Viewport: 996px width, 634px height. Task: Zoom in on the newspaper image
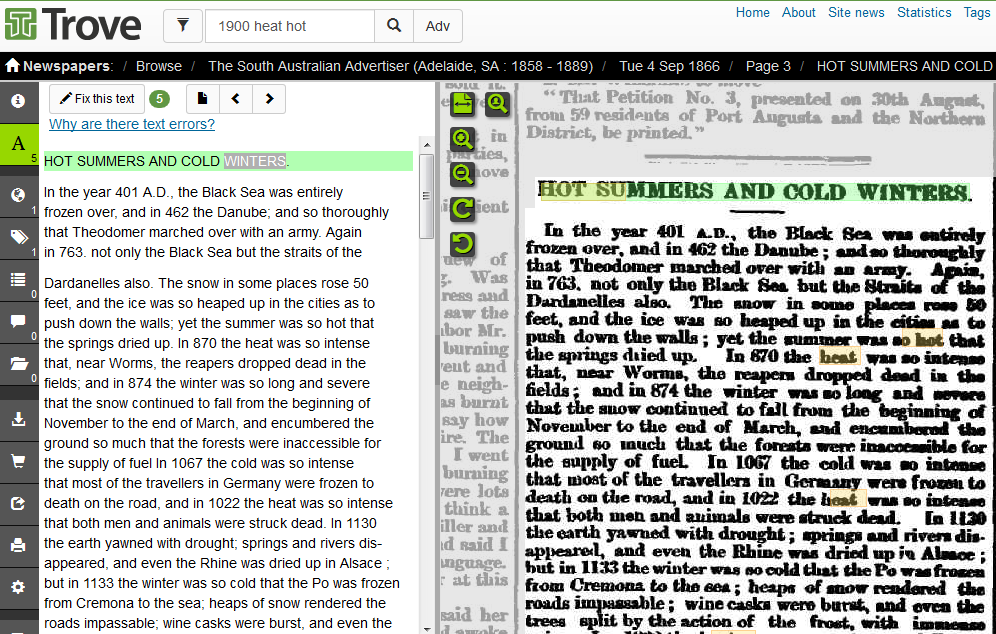click(x=462, y=139)
